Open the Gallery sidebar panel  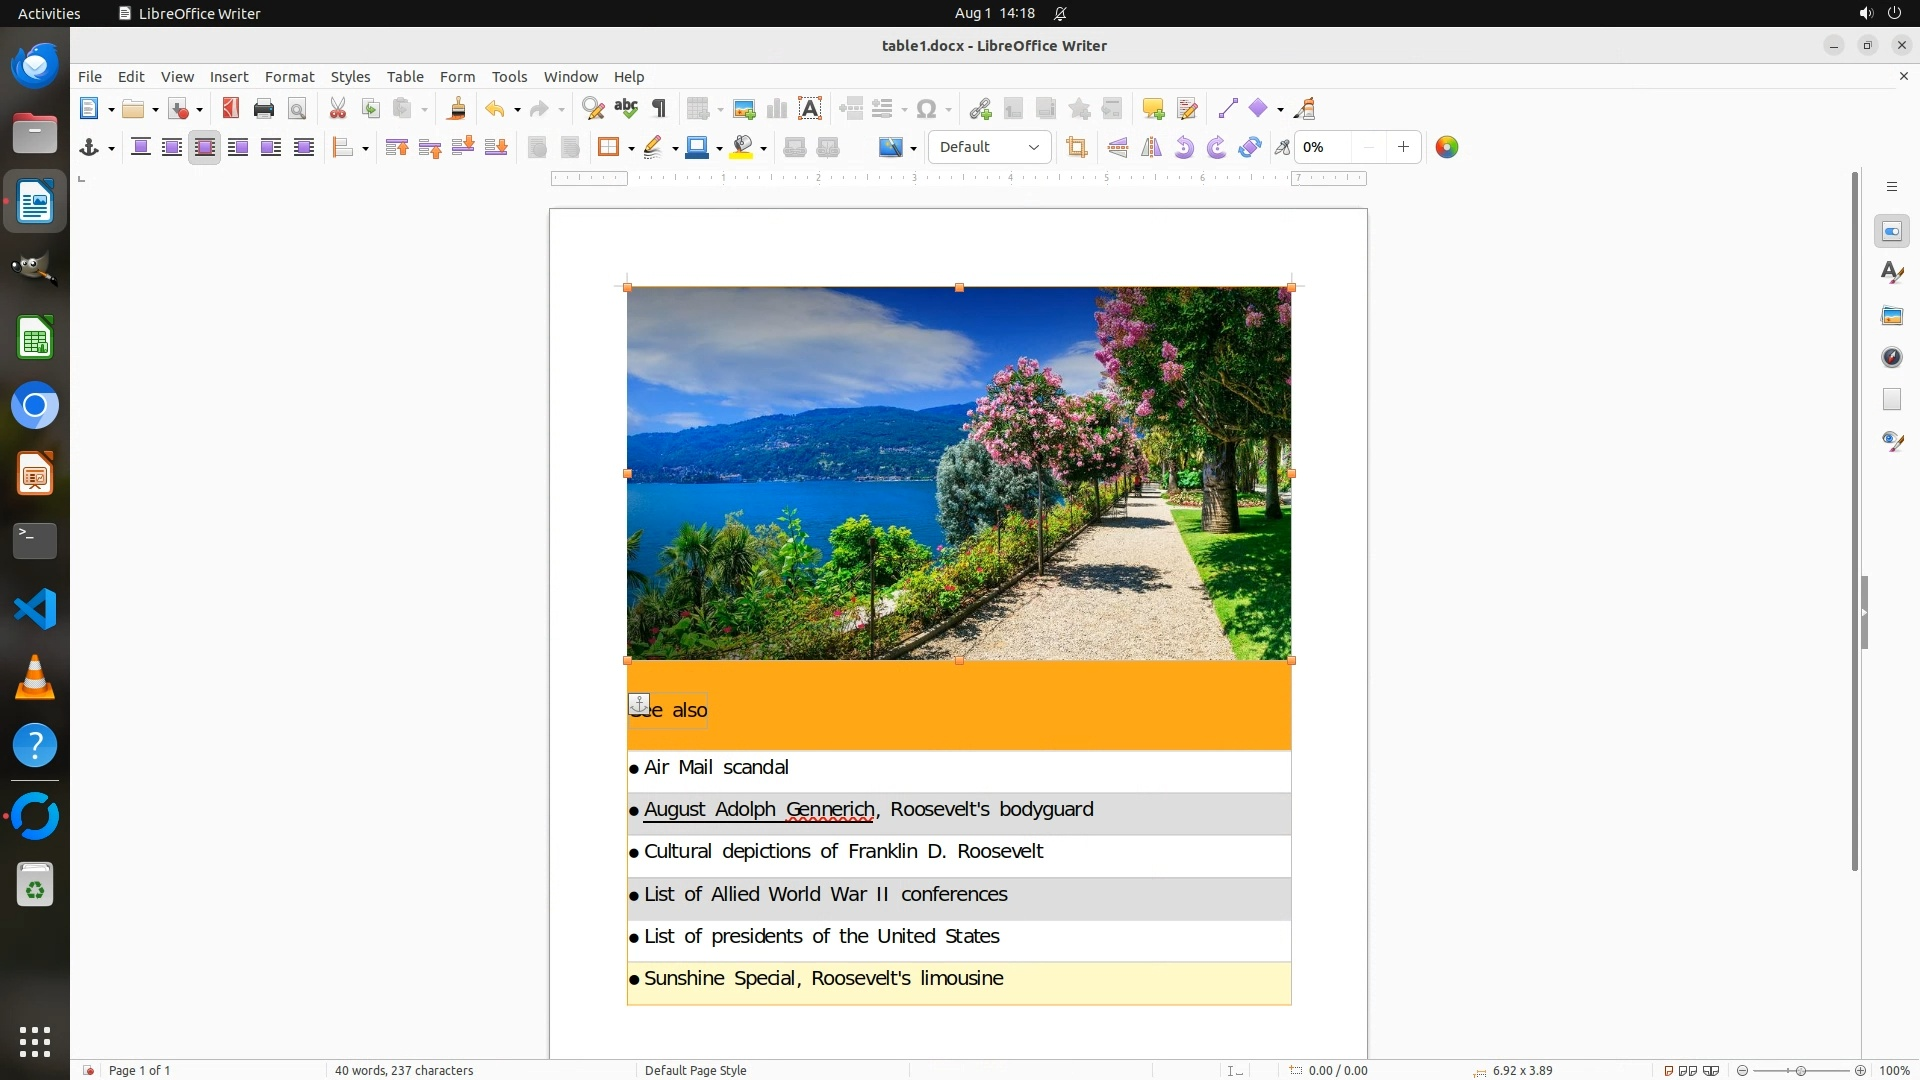click(1892, 316)
